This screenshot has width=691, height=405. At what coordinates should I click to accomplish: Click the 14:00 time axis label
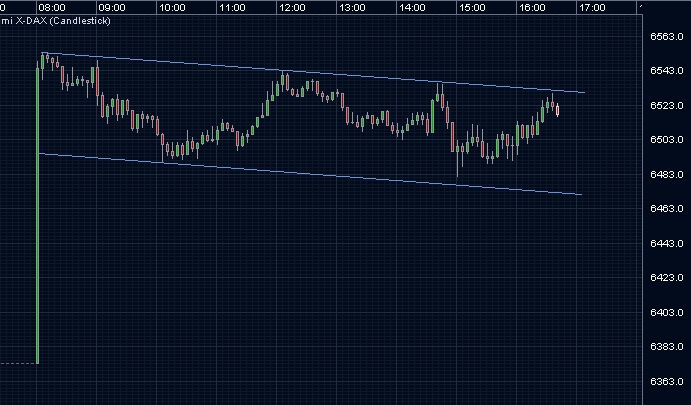coord(412,7)
